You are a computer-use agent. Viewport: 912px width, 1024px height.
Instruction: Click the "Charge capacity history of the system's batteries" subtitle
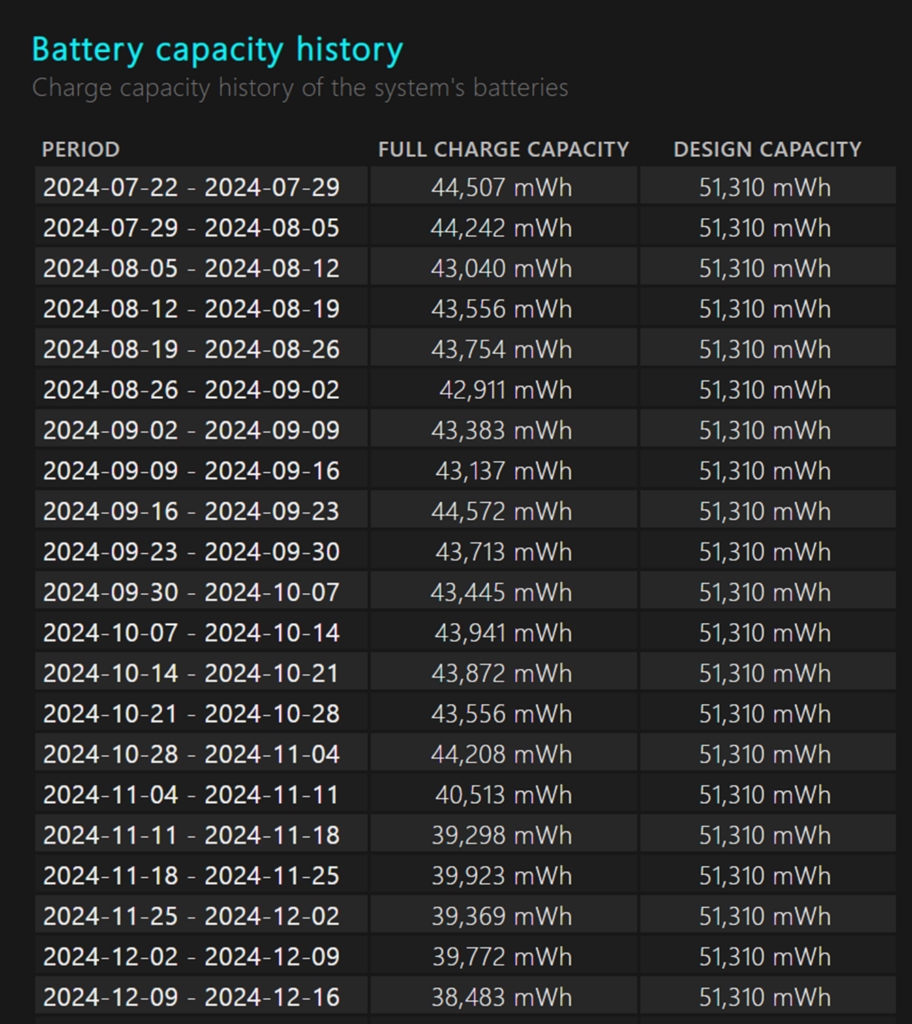point(300,88)
